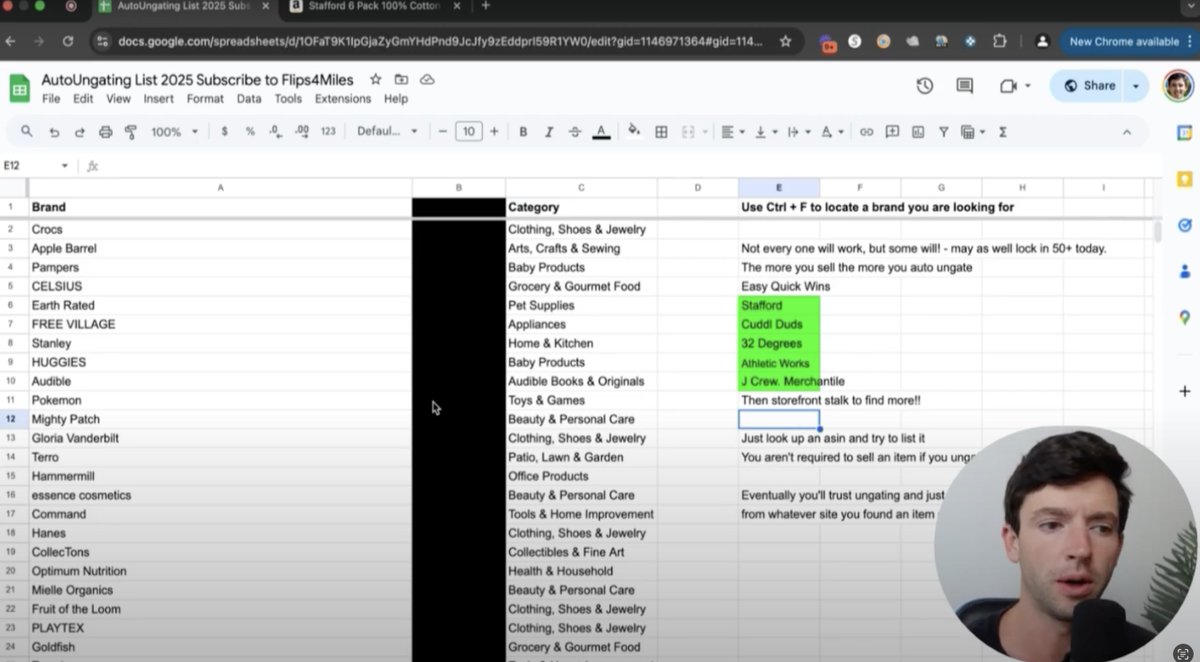Image resolution: width=1200 pixels, height=662 pixels.
Task: Insert a chart
Action: [918, 131]
